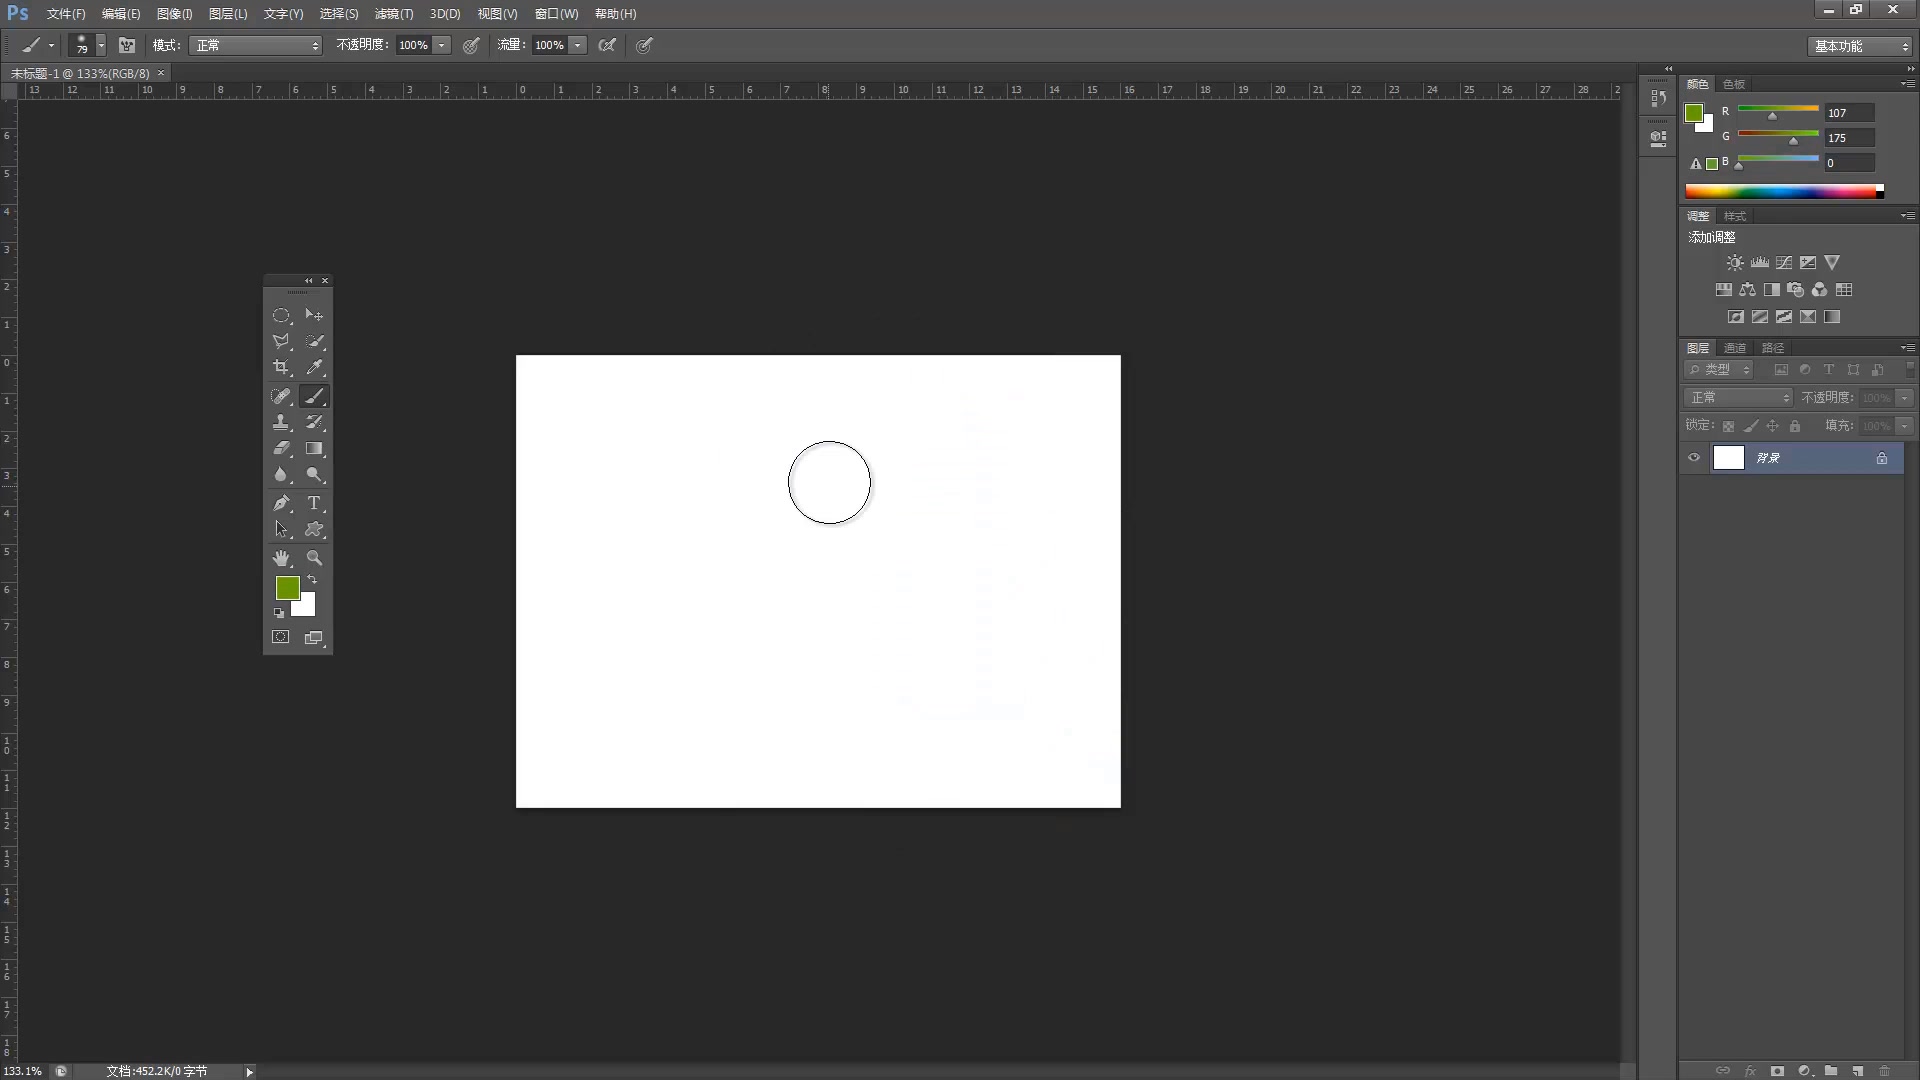Screen dimensions: 1920x1080
Task: Open the 填充 percentage dropdown
Action: click(1902, 425)
